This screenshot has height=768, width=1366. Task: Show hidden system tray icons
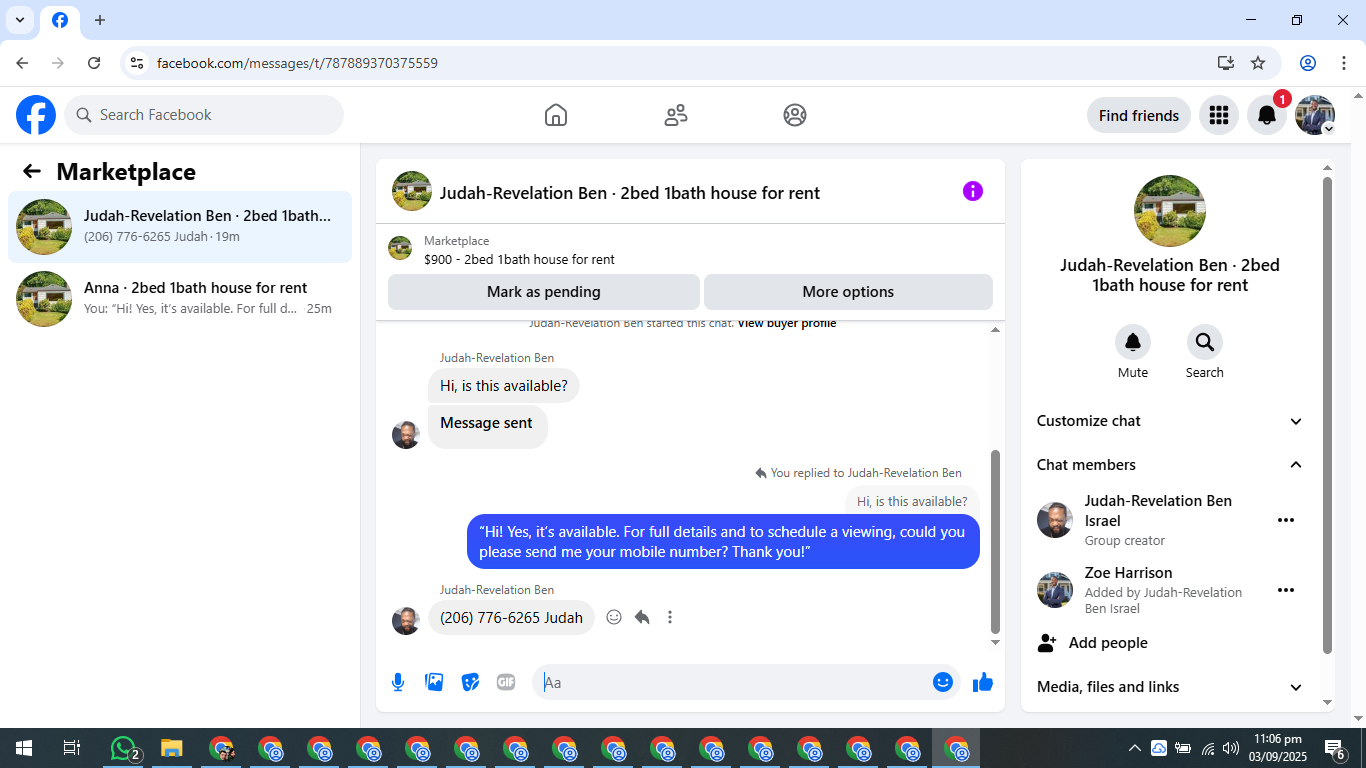click(x=1135, y=748)
